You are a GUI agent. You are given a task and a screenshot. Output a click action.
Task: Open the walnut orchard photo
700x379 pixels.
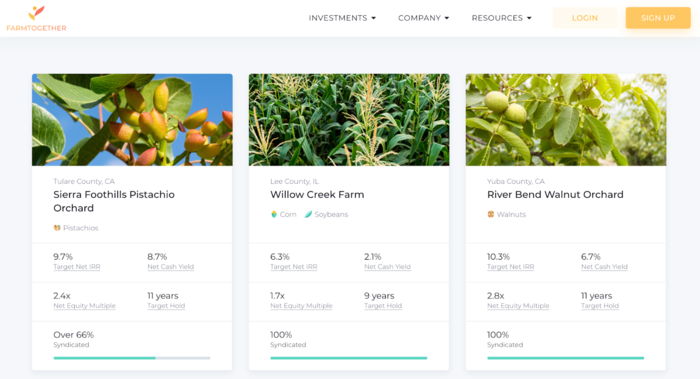tap(566, 120)
